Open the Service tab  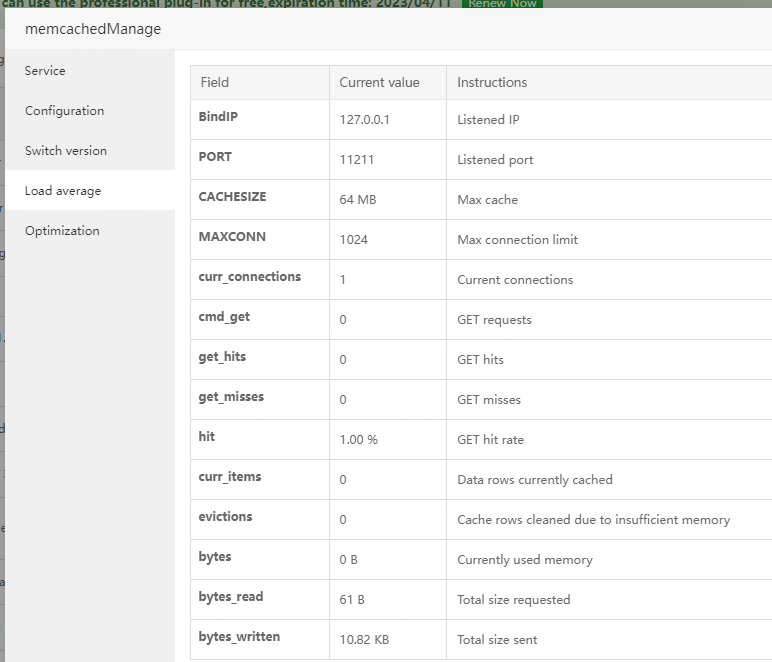pyautogui.click(x=45, y=71)
